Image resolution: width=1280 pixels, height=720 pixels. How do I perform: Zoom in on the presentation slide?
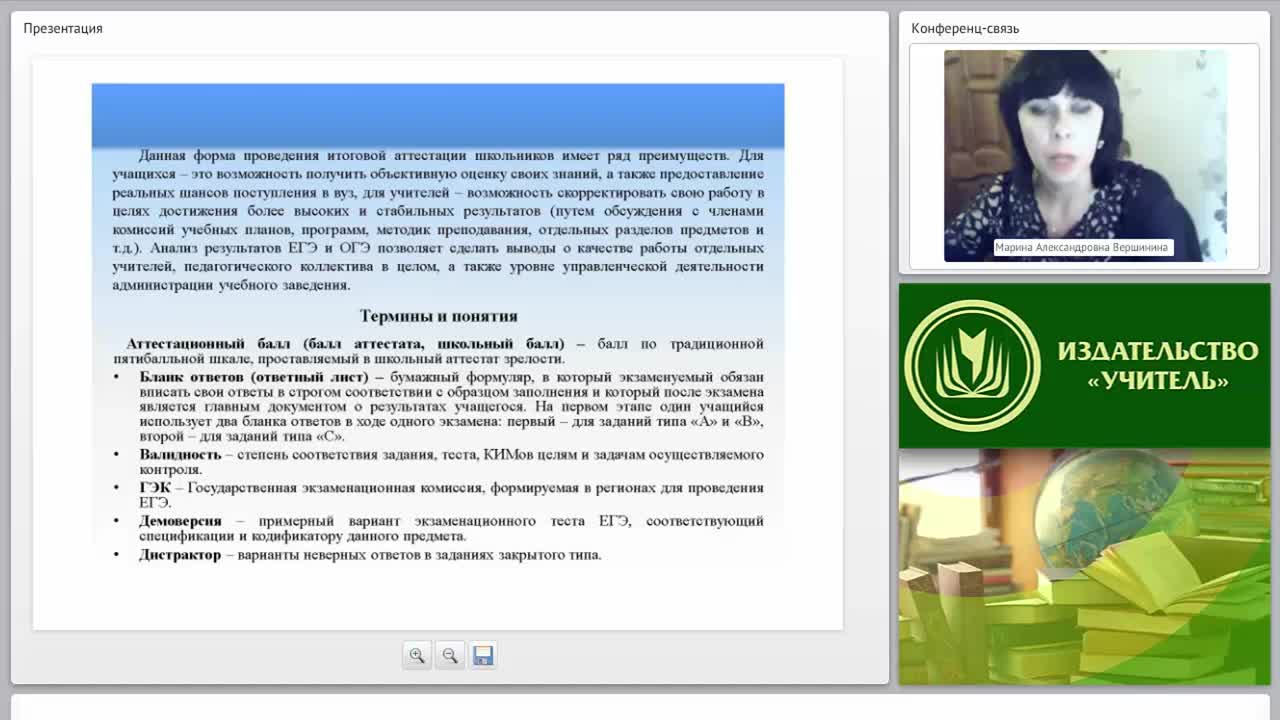click(x=417, y=656)
